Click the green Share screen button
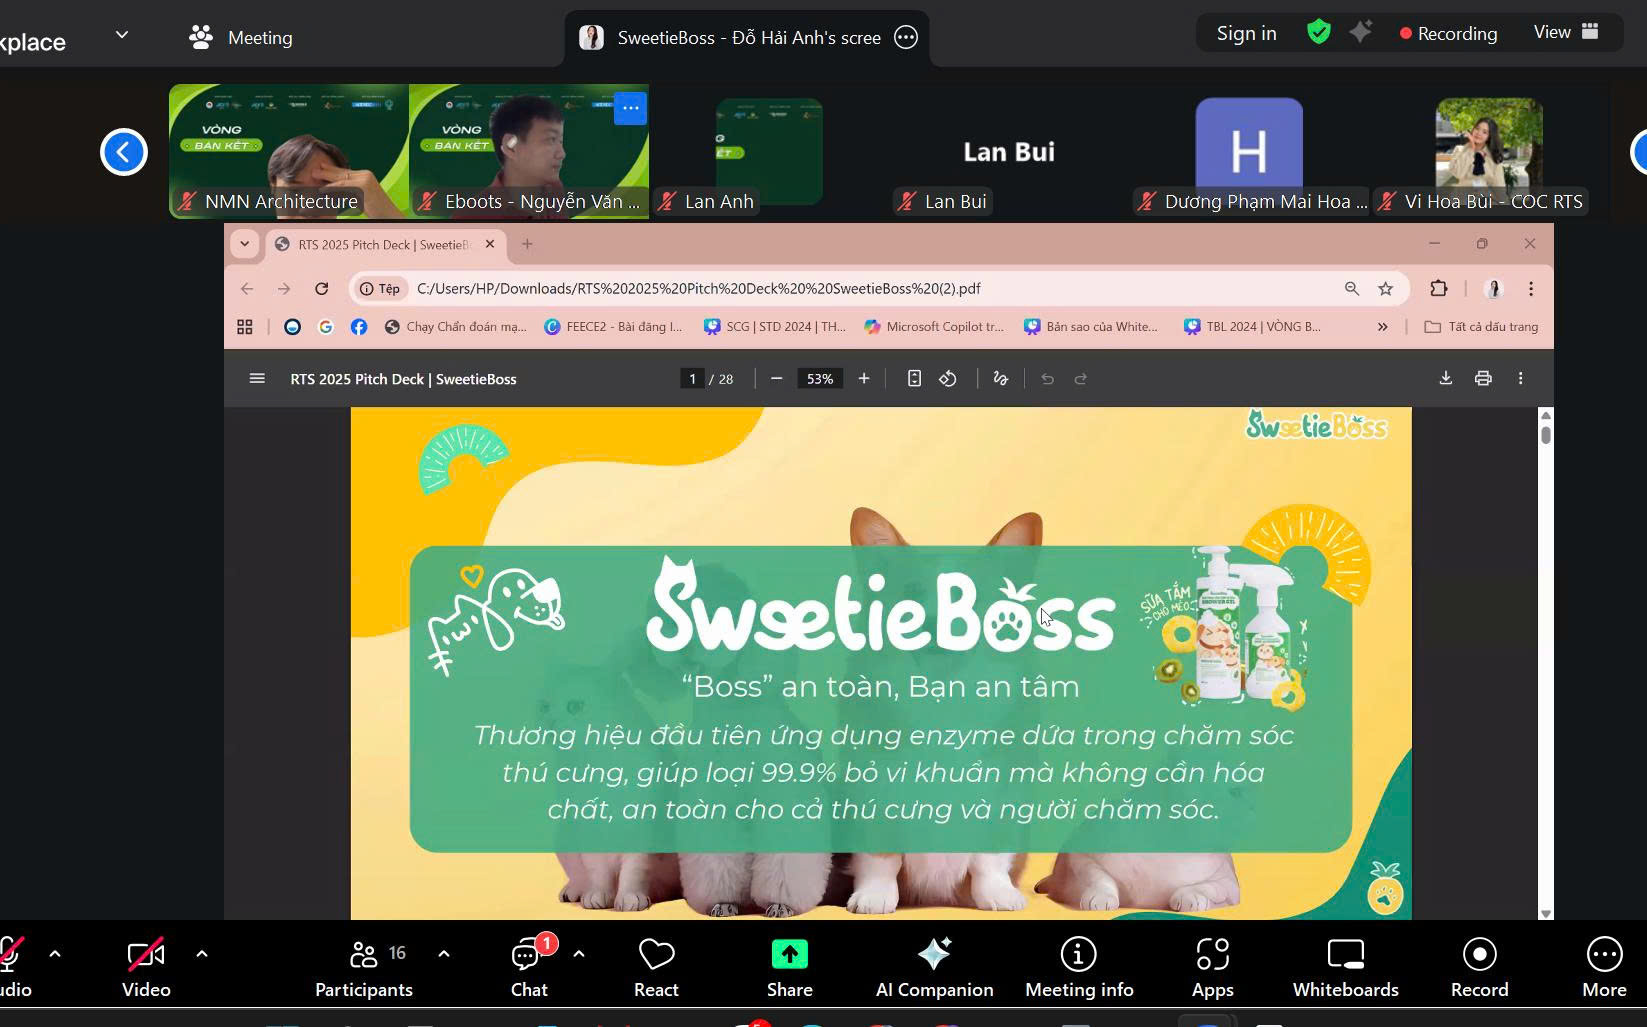 click(x=789, y=967)
